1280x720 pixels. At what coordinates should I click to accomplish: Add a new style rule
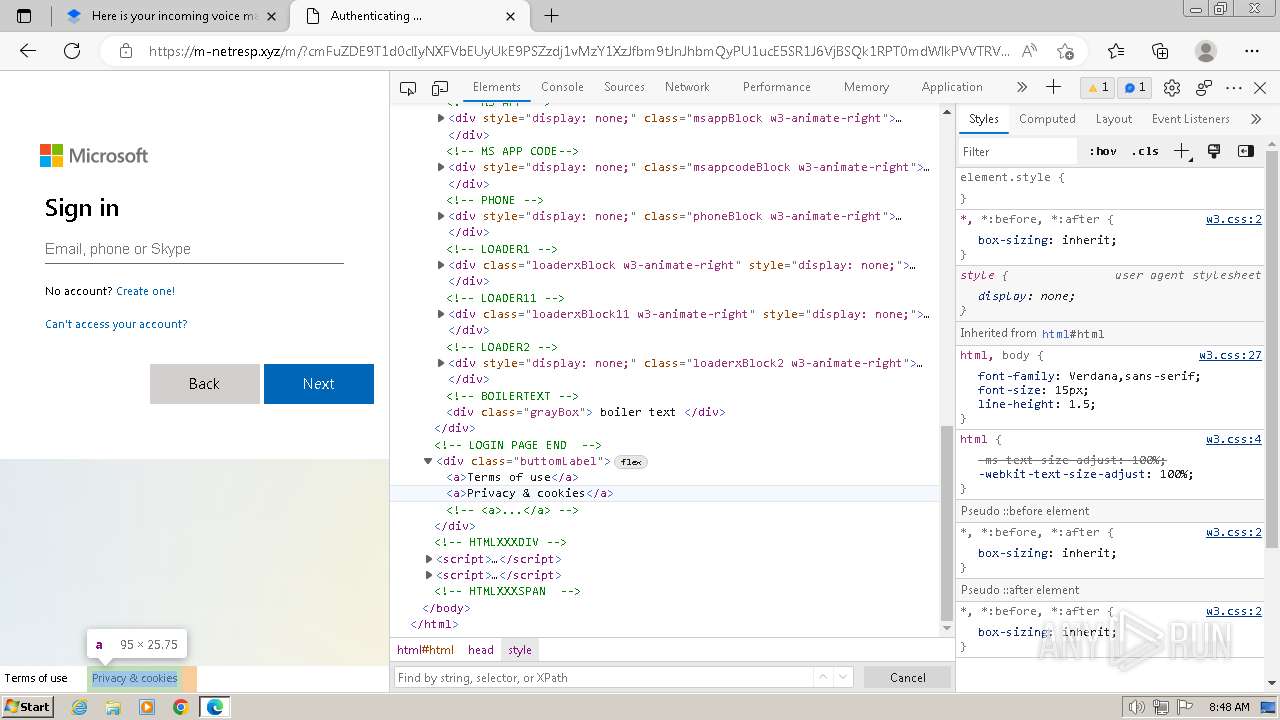[1182, 151]
